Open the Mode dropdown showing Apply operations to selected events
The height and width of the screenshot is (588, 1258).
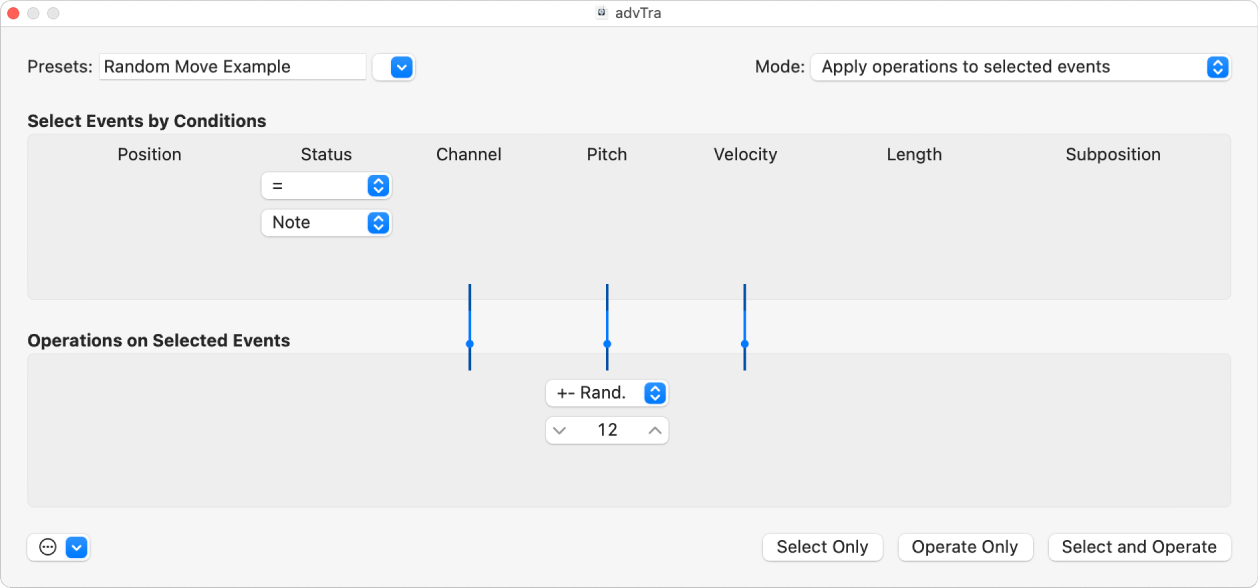(x=1019, y=67)
